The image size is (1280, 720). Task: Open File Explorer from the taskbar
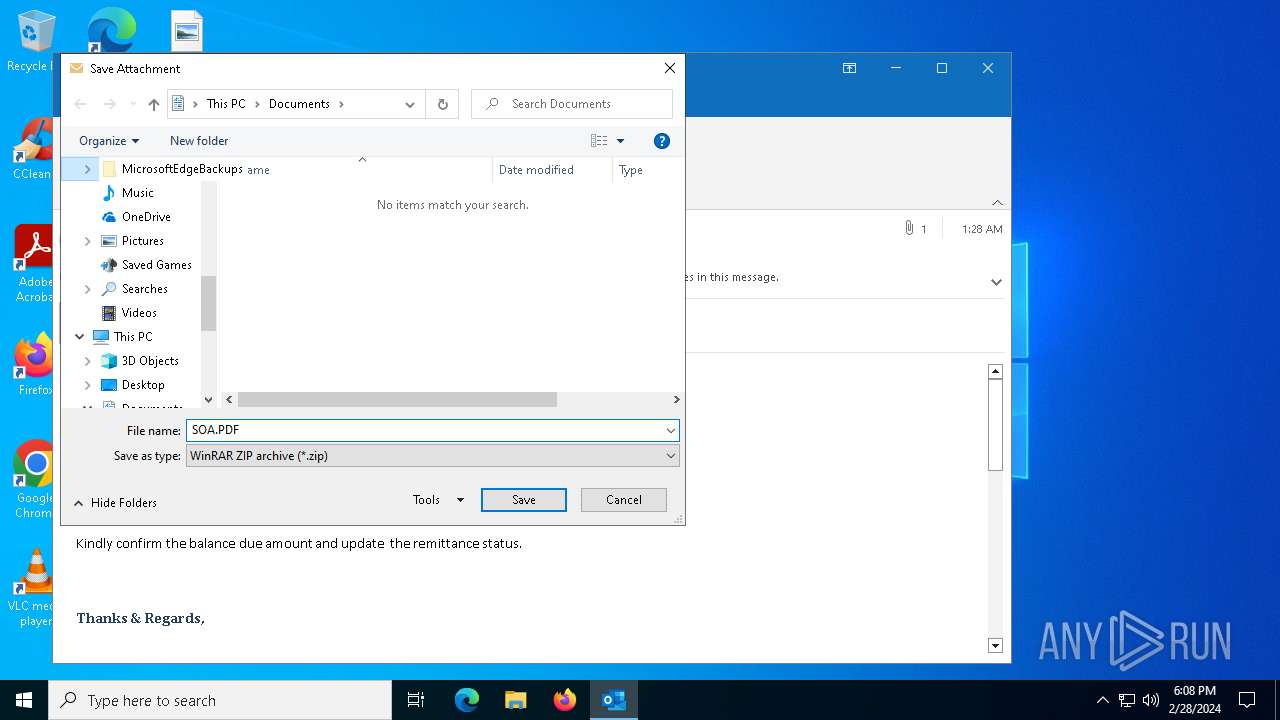pos(516,700)
